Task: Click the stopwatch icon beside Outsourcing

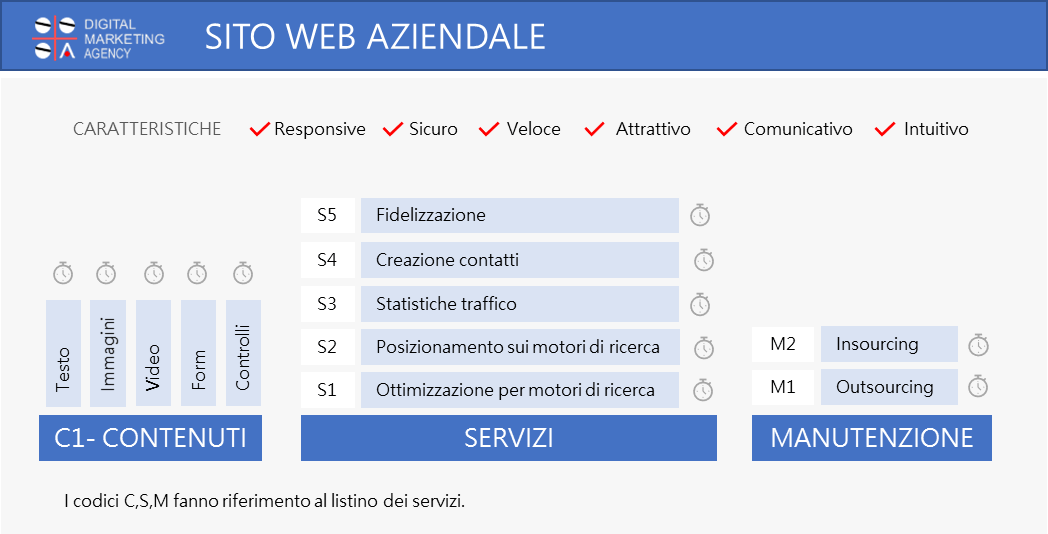Action: tap(978, 386)
